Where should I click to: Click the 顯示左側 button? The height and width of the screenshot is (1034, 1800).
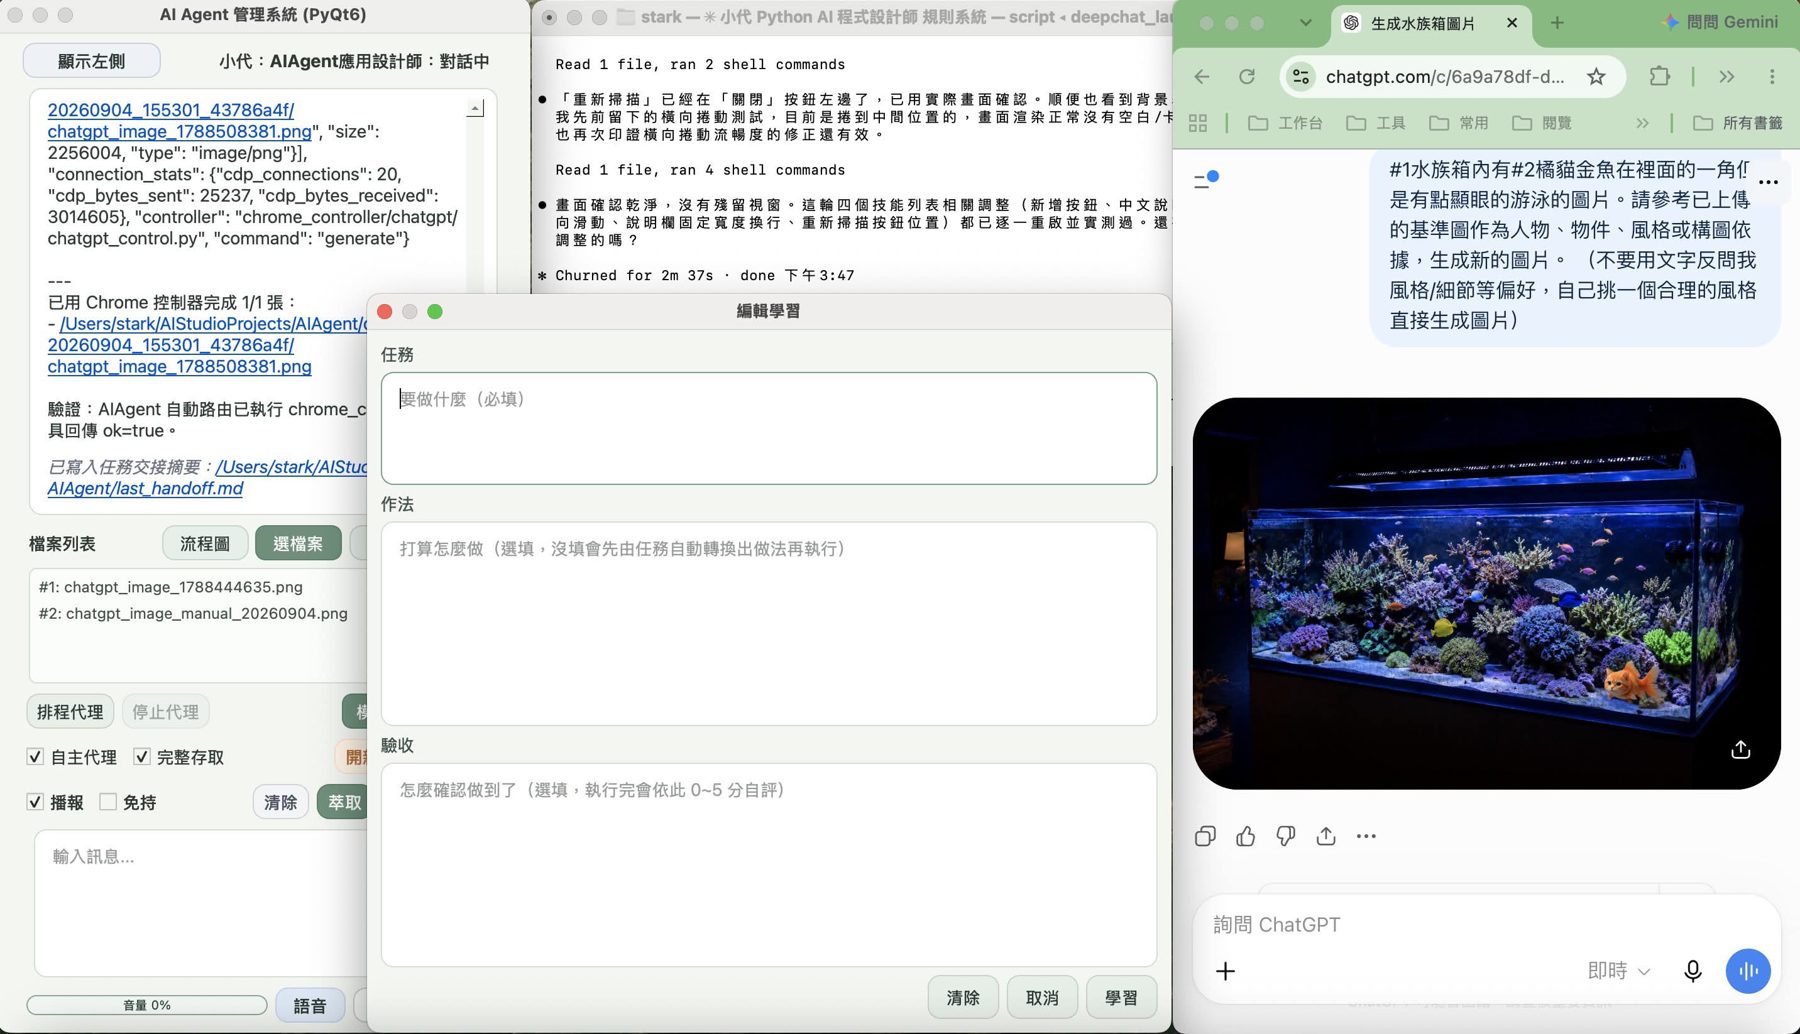[x=91, y=61]
